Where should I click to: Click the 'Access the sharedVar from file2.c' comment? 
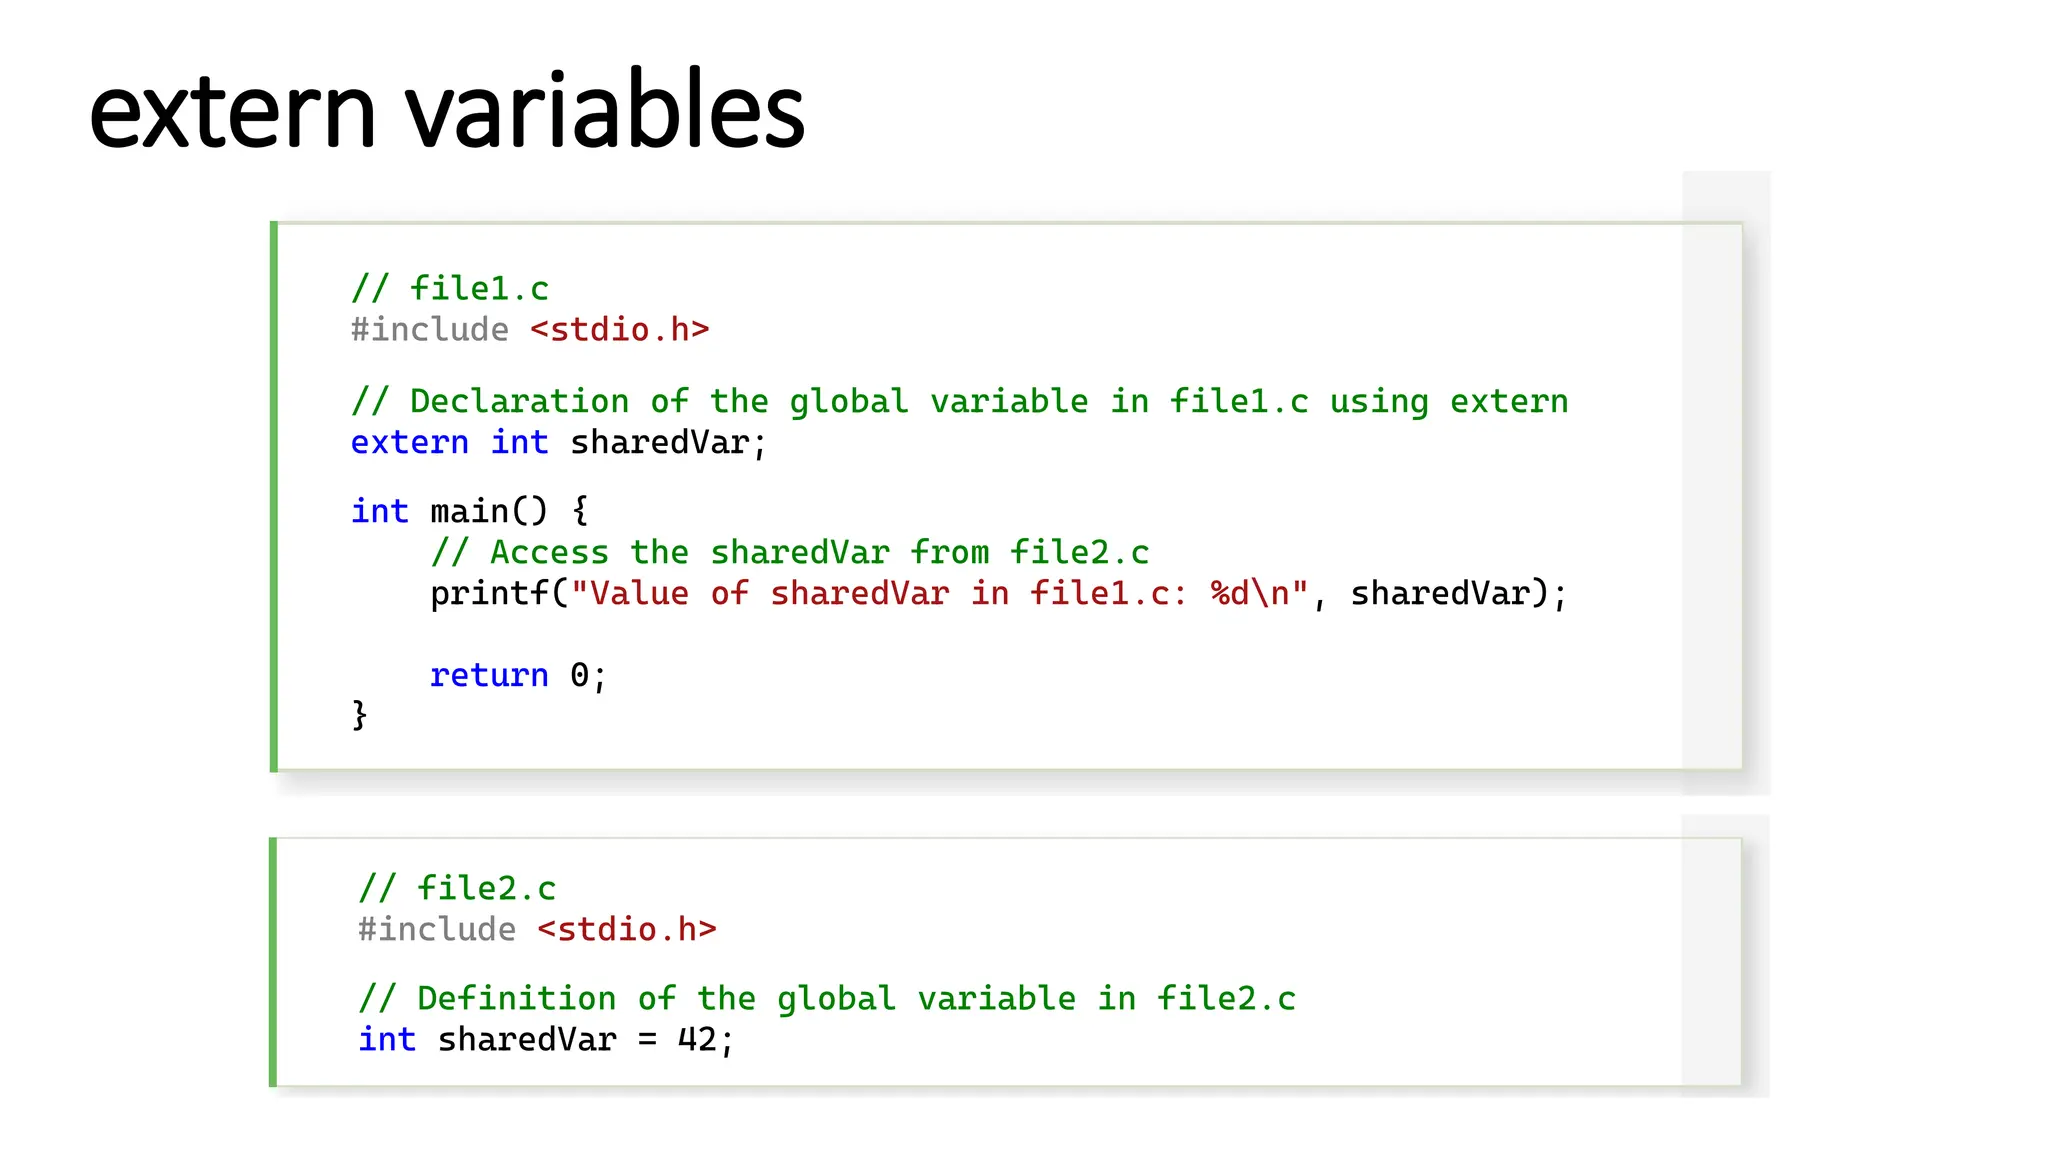pos(790,552)
